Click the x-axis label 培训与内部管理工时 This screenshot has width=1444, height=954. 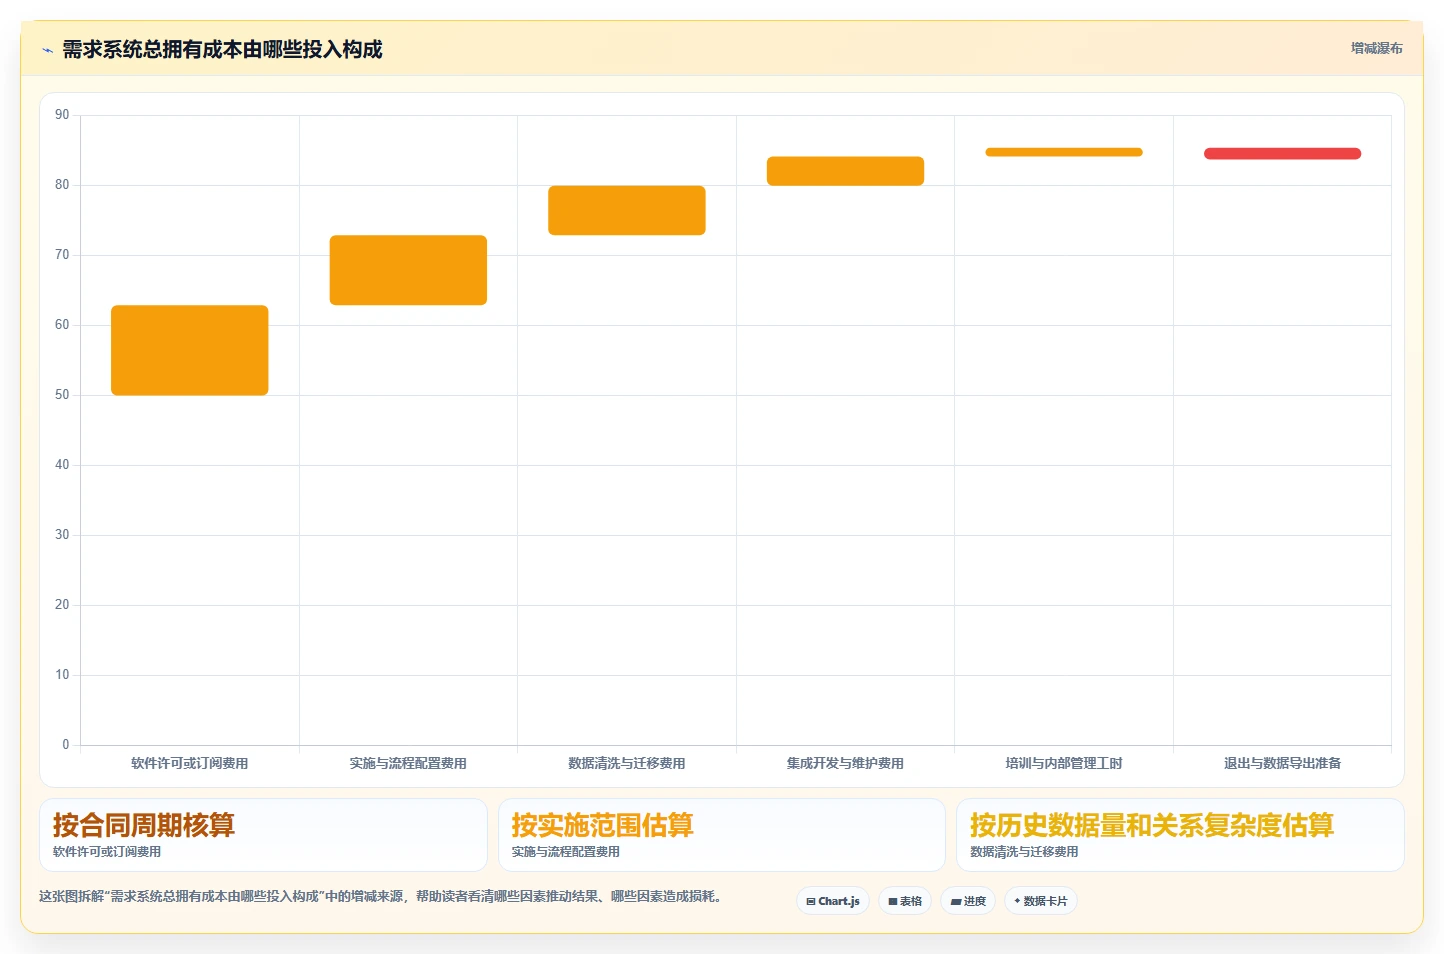1064,763
